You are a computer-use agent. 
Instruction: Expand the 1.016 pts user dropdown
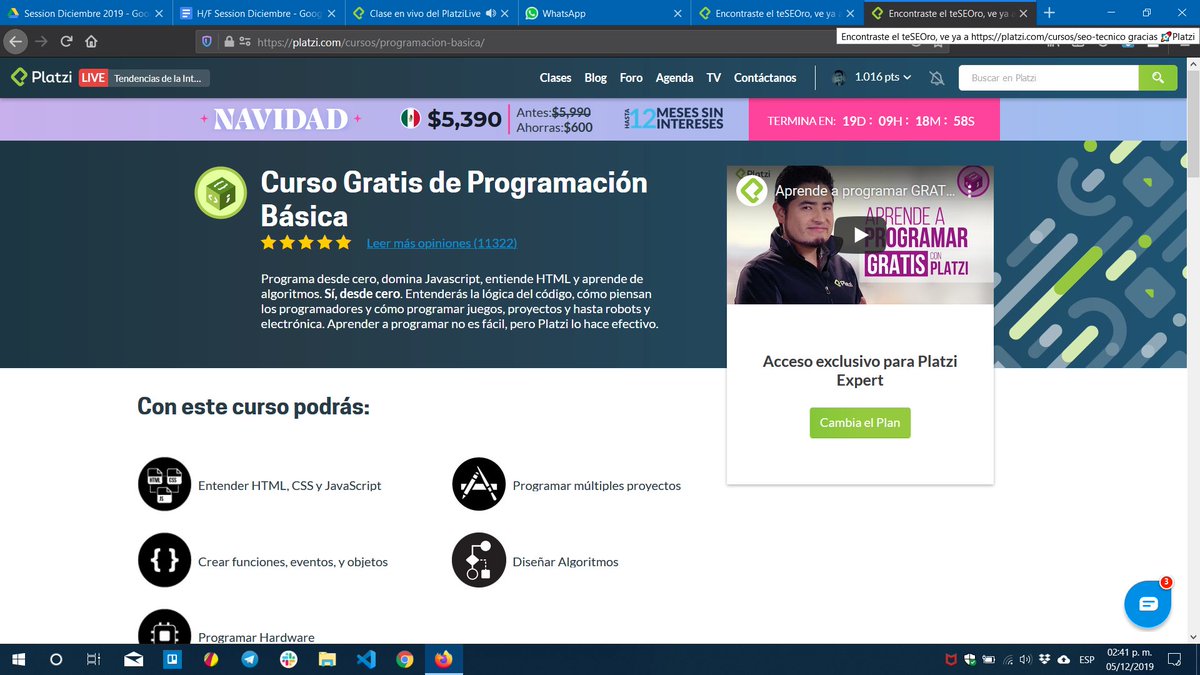pos(883,77)
